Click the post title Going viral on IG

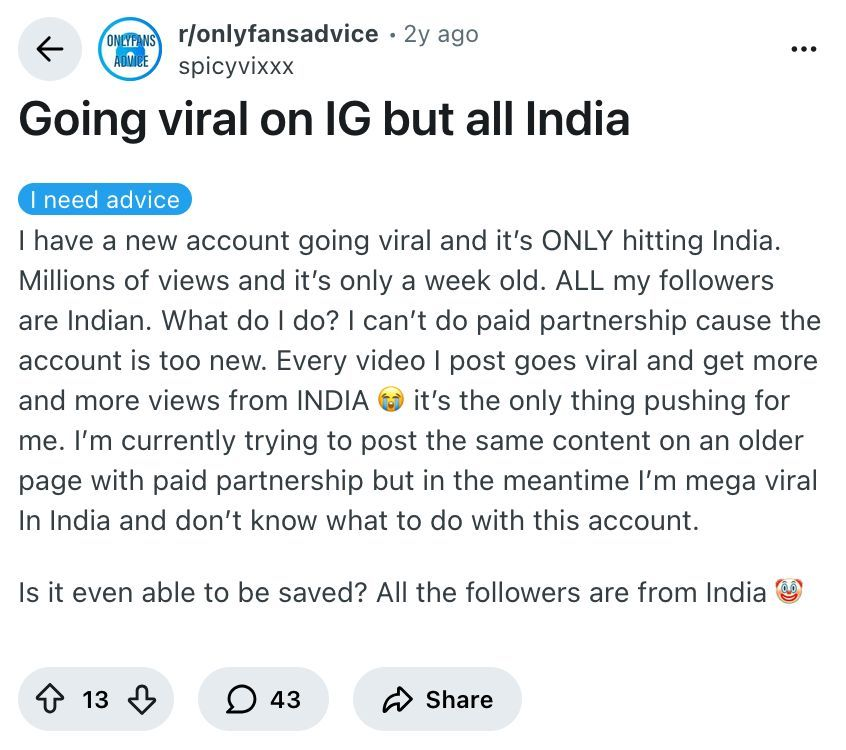coord(324,119)
